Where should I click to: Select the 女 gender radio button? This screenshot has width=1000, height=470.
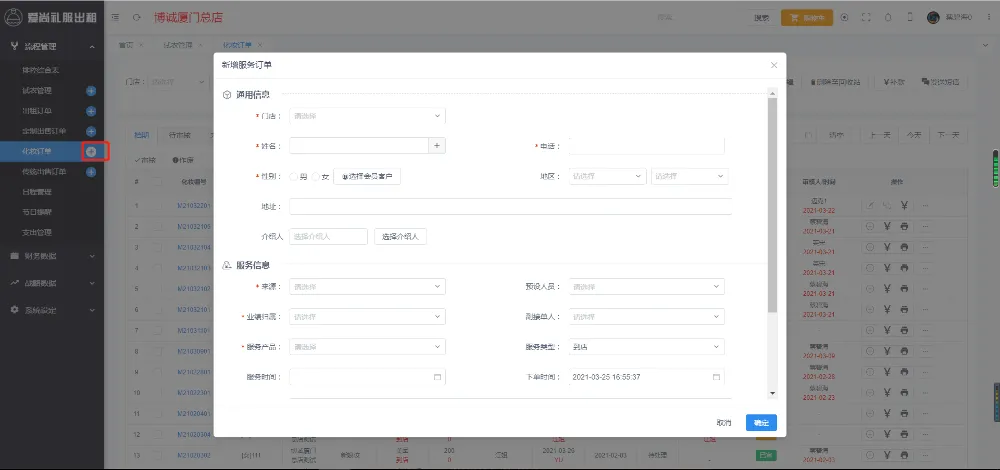tap(316, 177)
